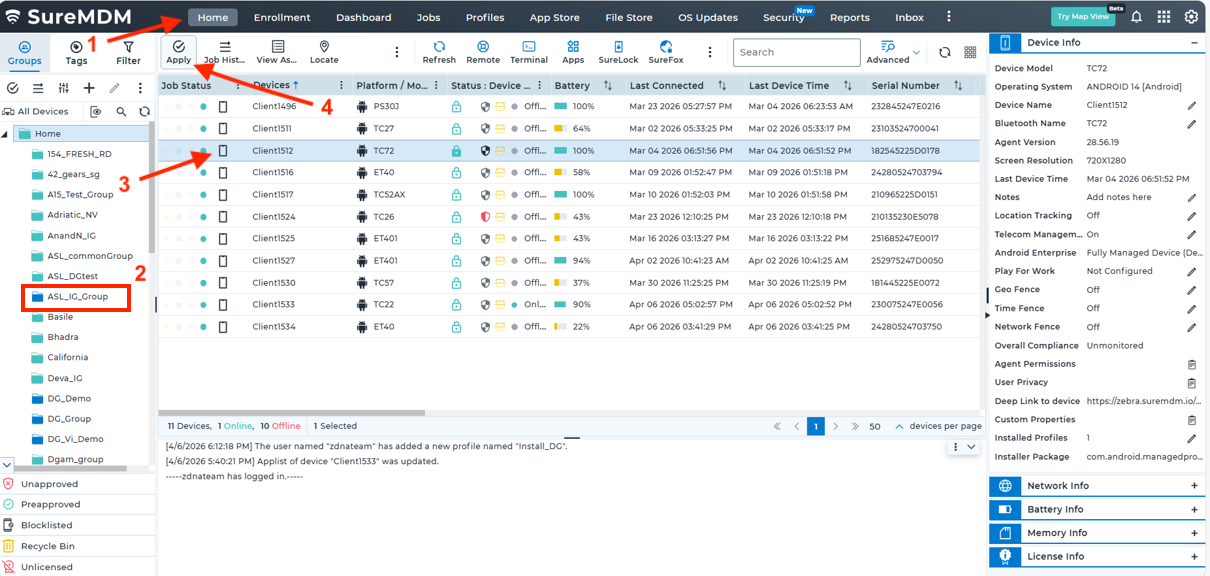Expand the Battery Info panel
1210x576 pixels.
(1194, 509)
